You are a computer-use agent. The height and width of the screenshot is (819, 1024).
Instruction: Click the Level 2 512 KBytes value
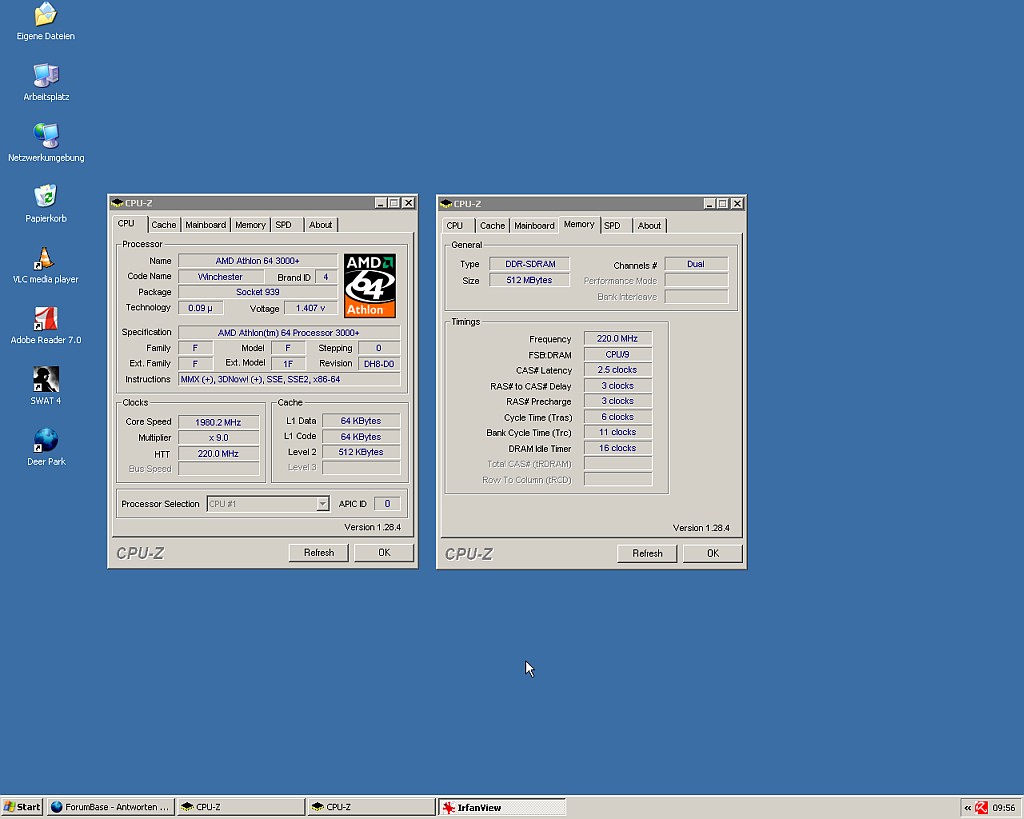pyautogui.click(x=360, y=452)
